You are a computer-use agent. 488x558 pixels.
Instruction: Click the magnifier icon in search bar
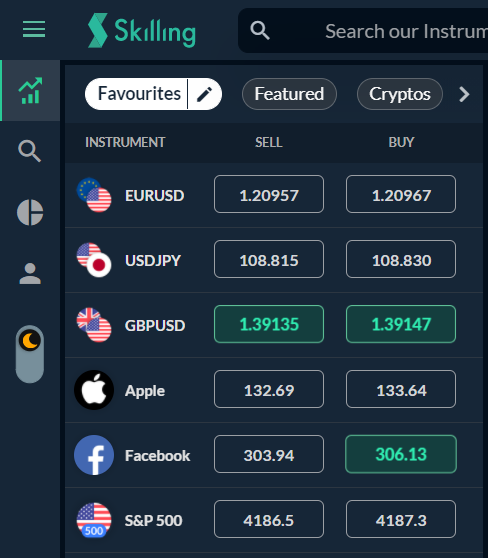click(x=260, y=30)
